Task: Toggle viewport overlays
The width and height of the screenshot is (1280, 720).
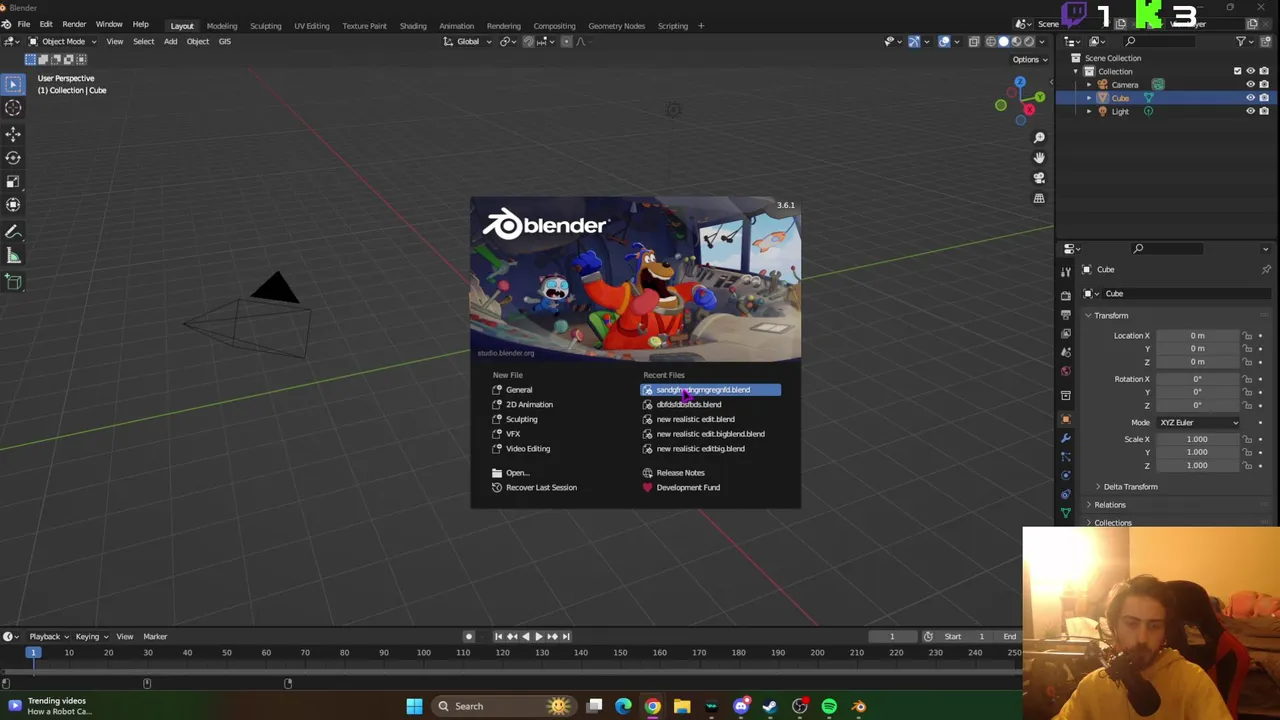Action: 944,41
